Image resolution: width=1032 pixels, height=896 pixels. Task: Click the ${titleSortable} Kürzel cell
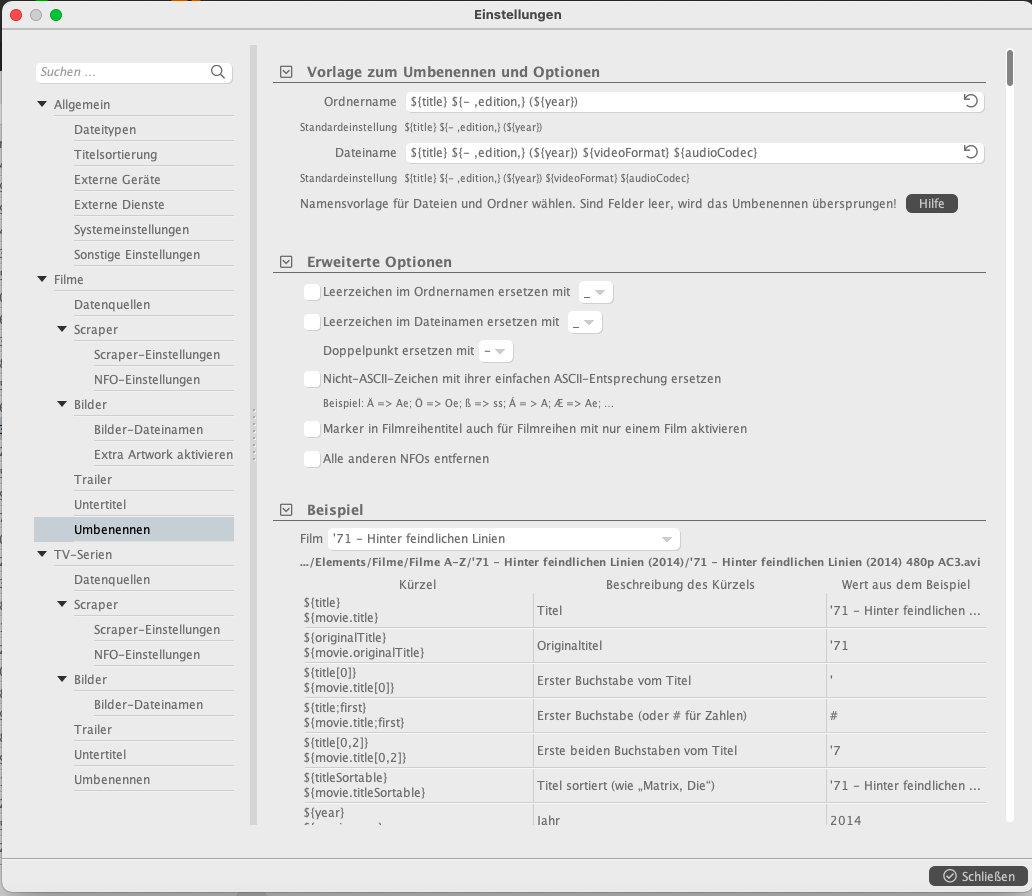[x=417, y=785]
